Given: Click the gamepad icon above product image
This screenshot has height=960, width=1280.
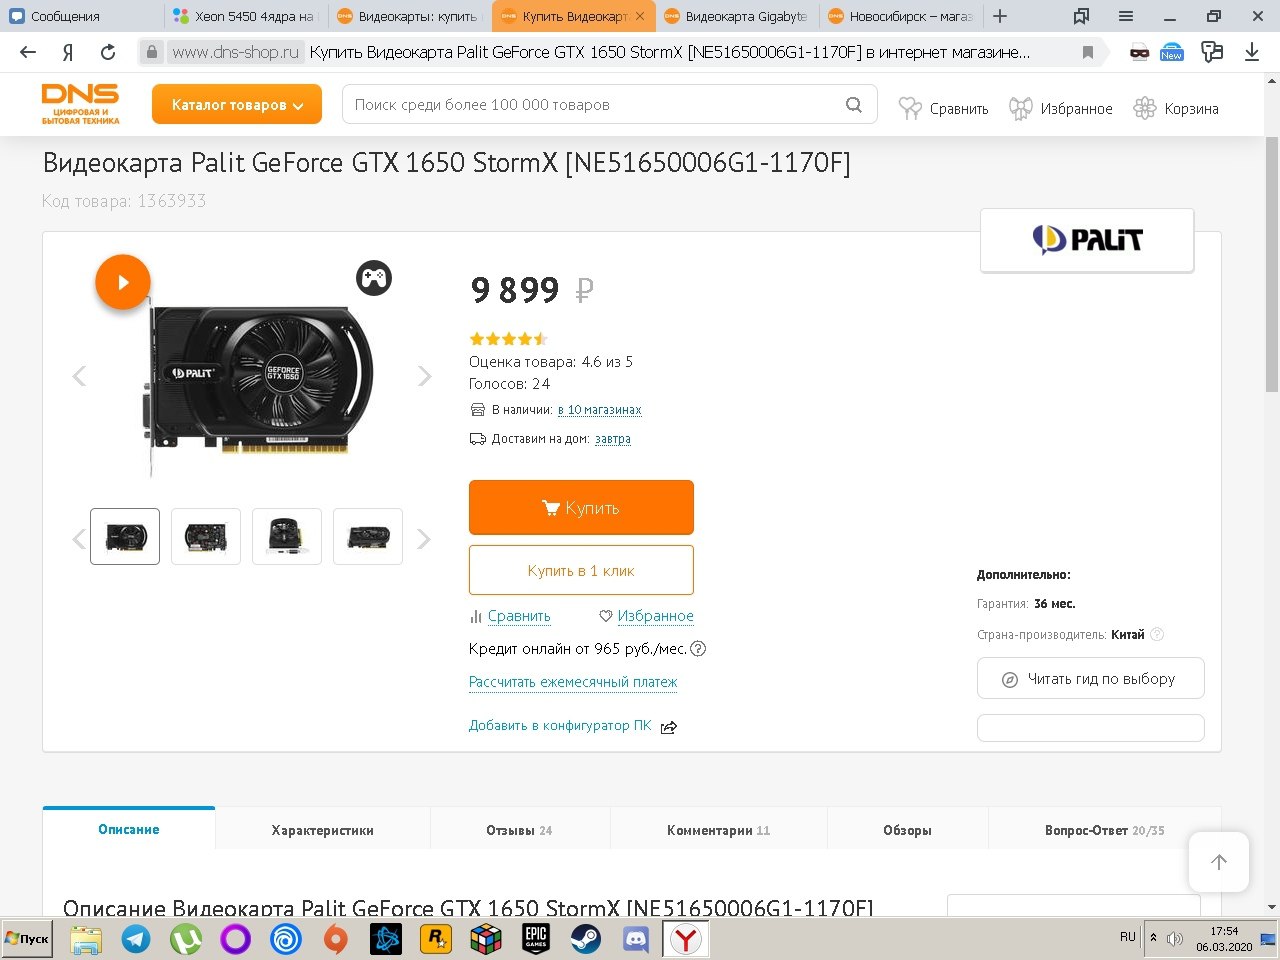Looking at the screenshot, I should 374,278.
